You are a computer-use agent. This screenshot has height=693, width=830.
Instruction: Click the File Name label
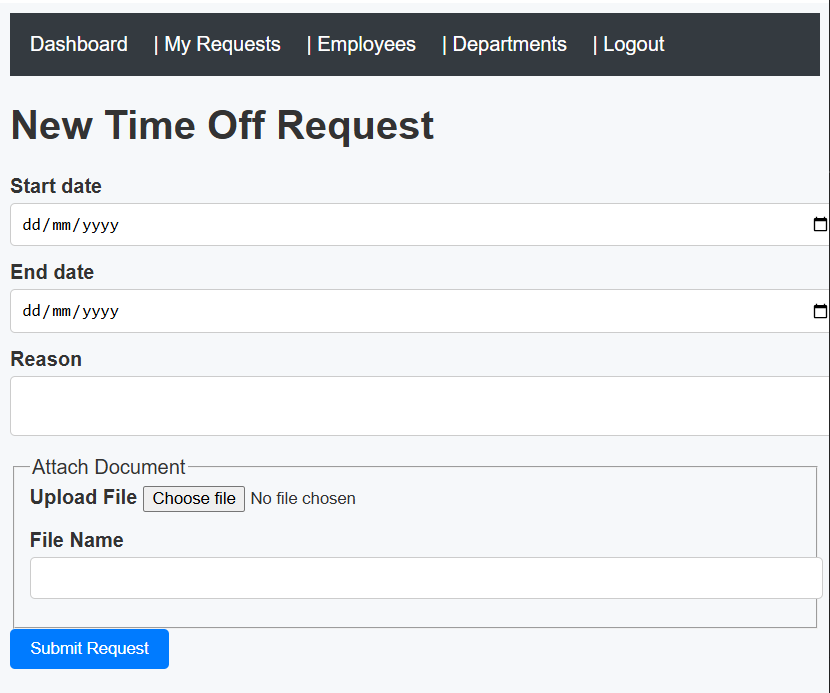[x=77, y=540]
